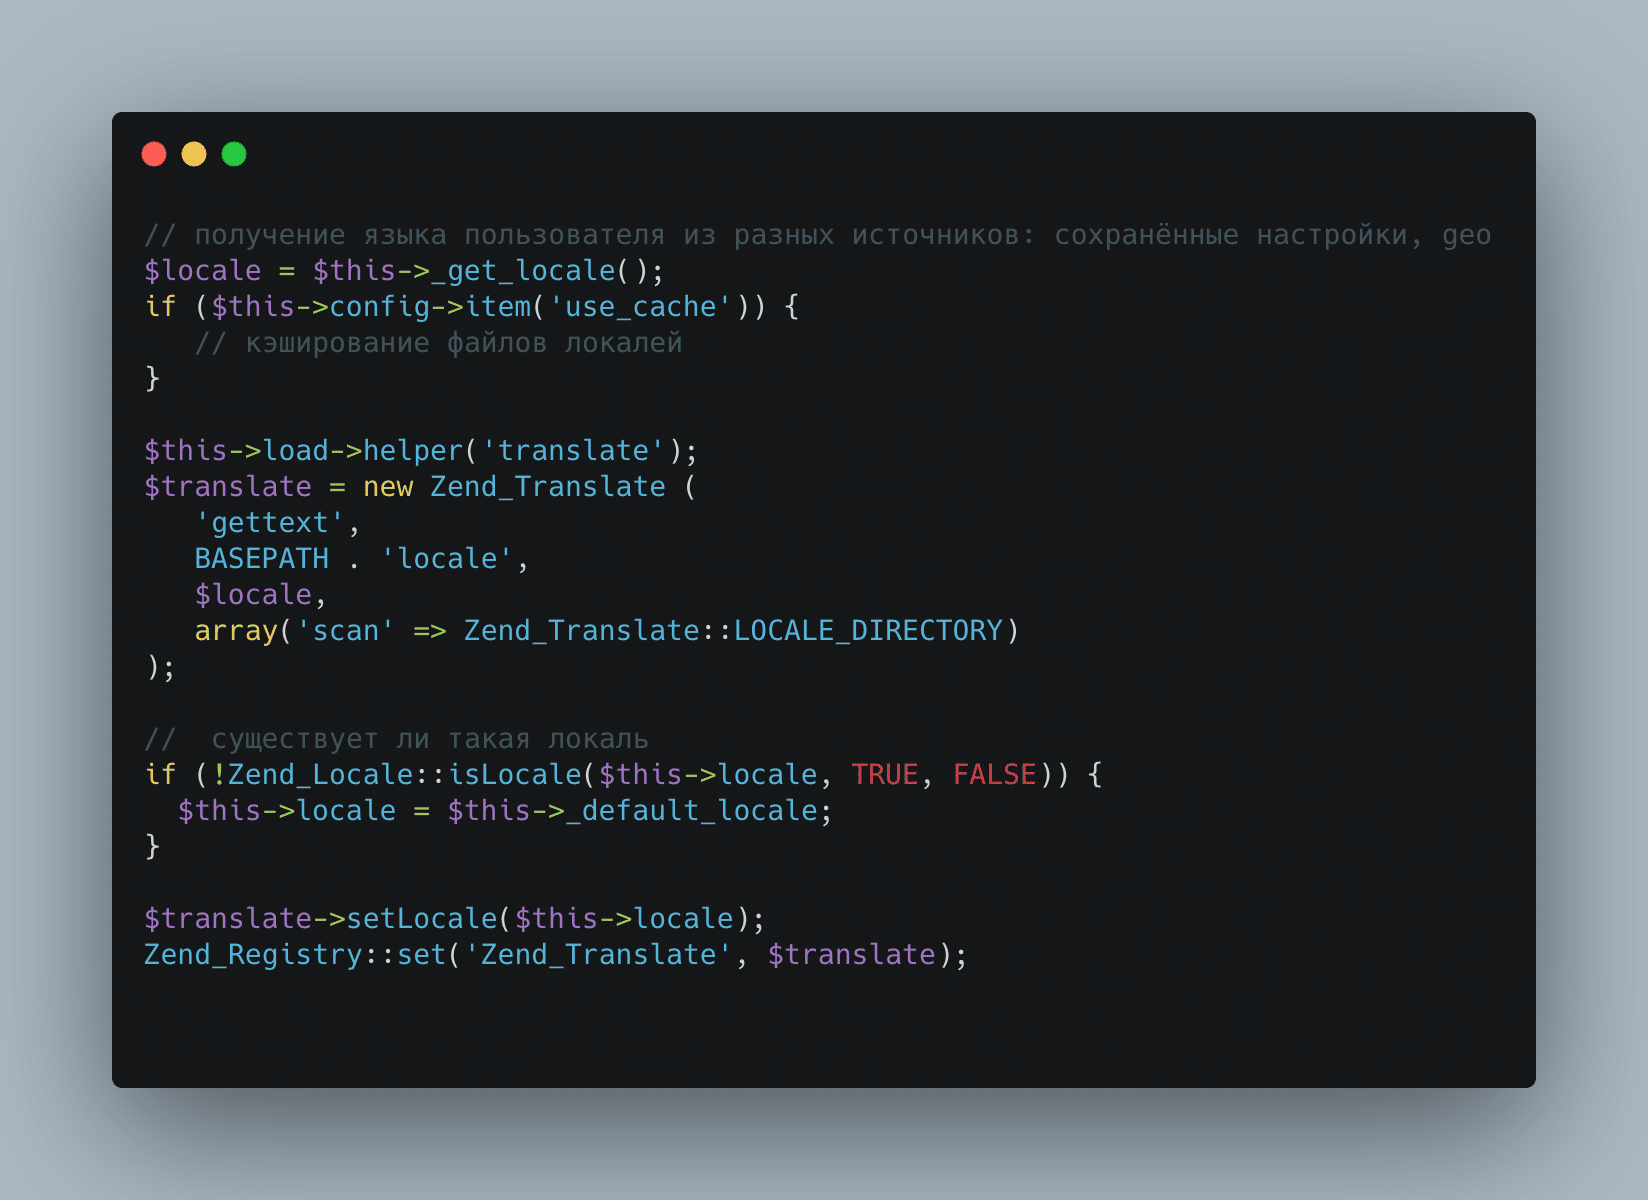The height and width of the screenshot is (1200, 1648).
Task: Click the Russian comment about caching locale files
Action: pos(439,343)
